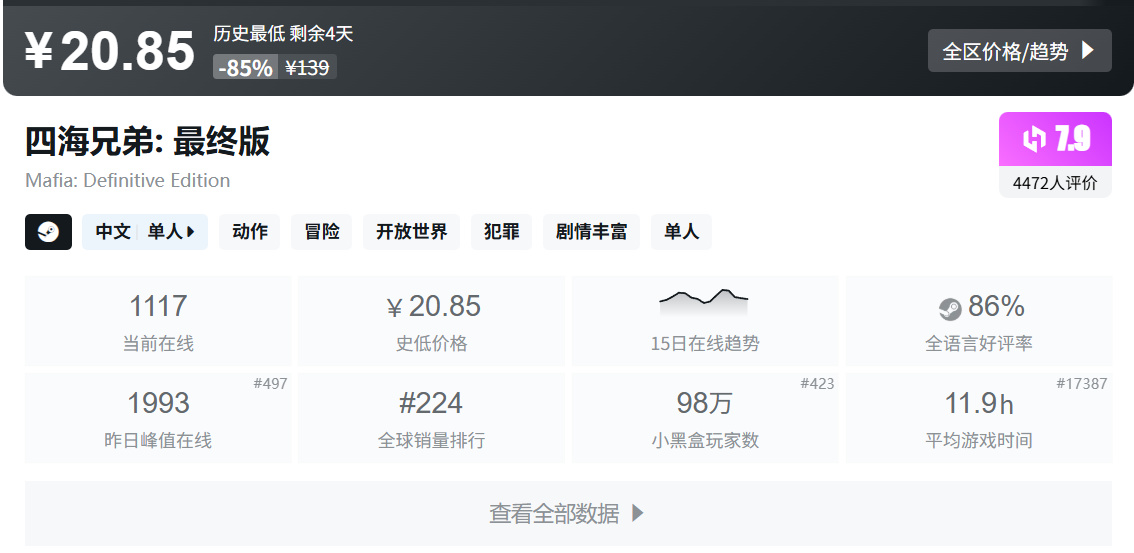Open the 15-day online trend chart
1134x553 pixels.
[705, 320]
